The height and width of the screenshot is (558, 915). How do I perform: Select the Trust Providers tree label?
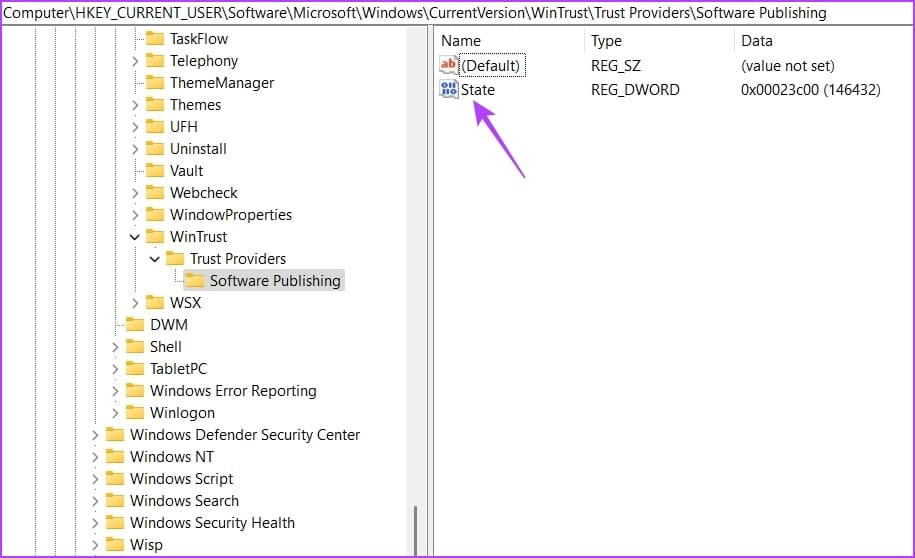click(x=238, y=259)
